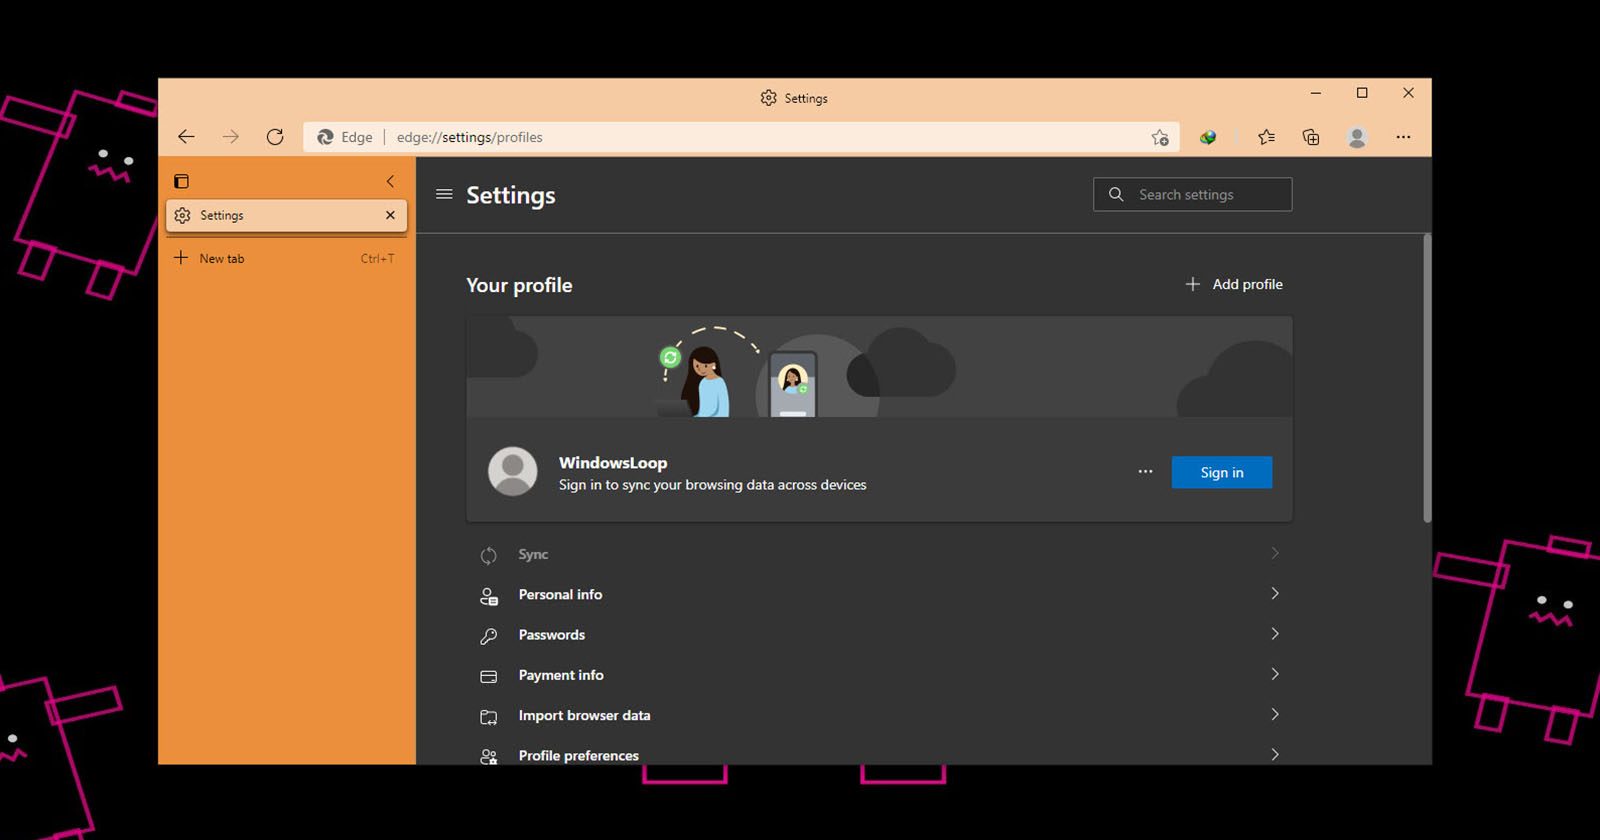
Task: Click the Profile preferences icon
Action: (488, 757)
